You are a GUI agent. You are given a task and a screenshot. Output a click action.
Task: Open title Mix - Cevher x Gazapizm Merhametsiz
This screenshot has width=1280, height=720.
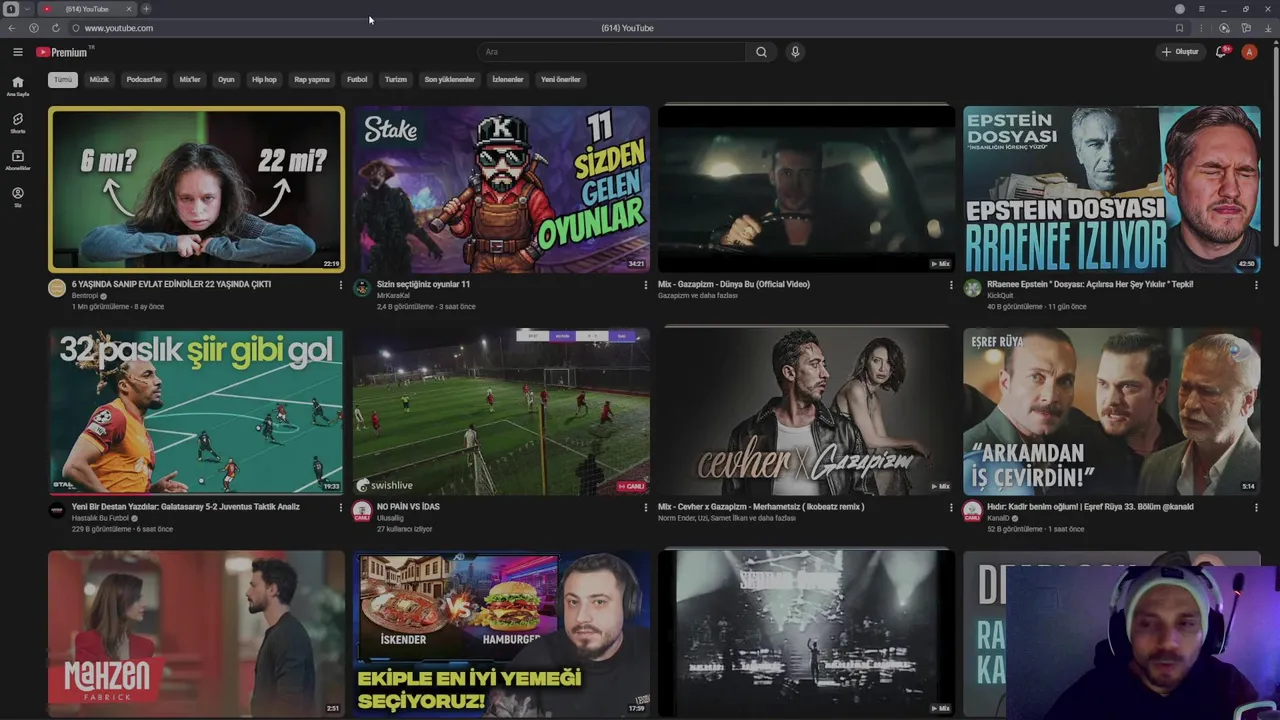coord(761,506)
